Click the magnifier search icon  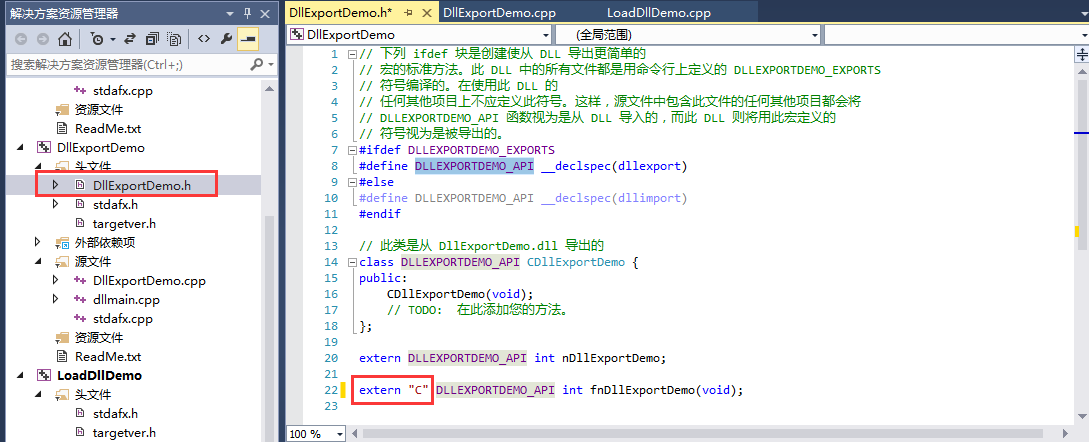[257, 64]
